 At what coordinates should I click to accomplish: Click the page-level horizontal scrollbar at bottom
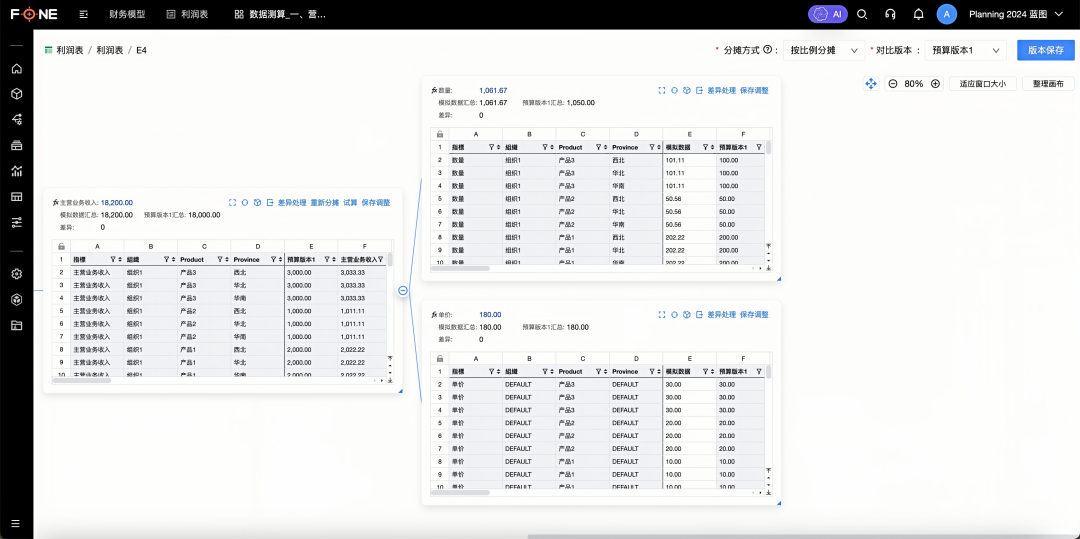tap(803, 536)
